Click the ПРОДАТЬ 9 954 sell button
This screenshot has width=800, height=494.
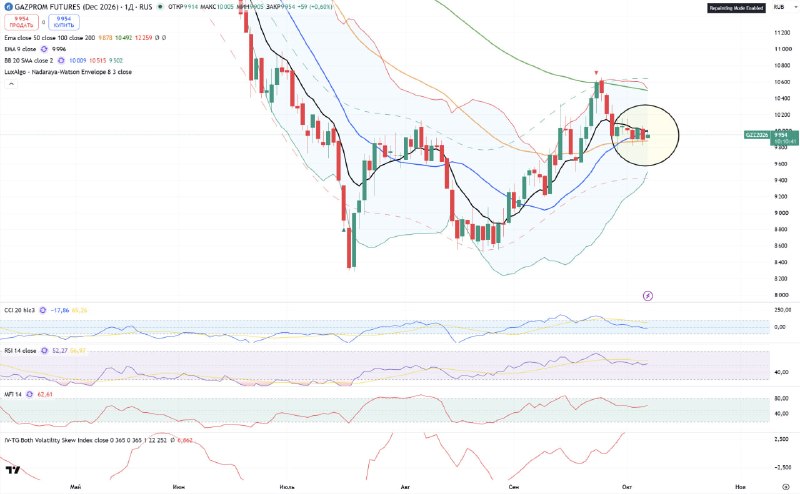[x=21, y=22]
